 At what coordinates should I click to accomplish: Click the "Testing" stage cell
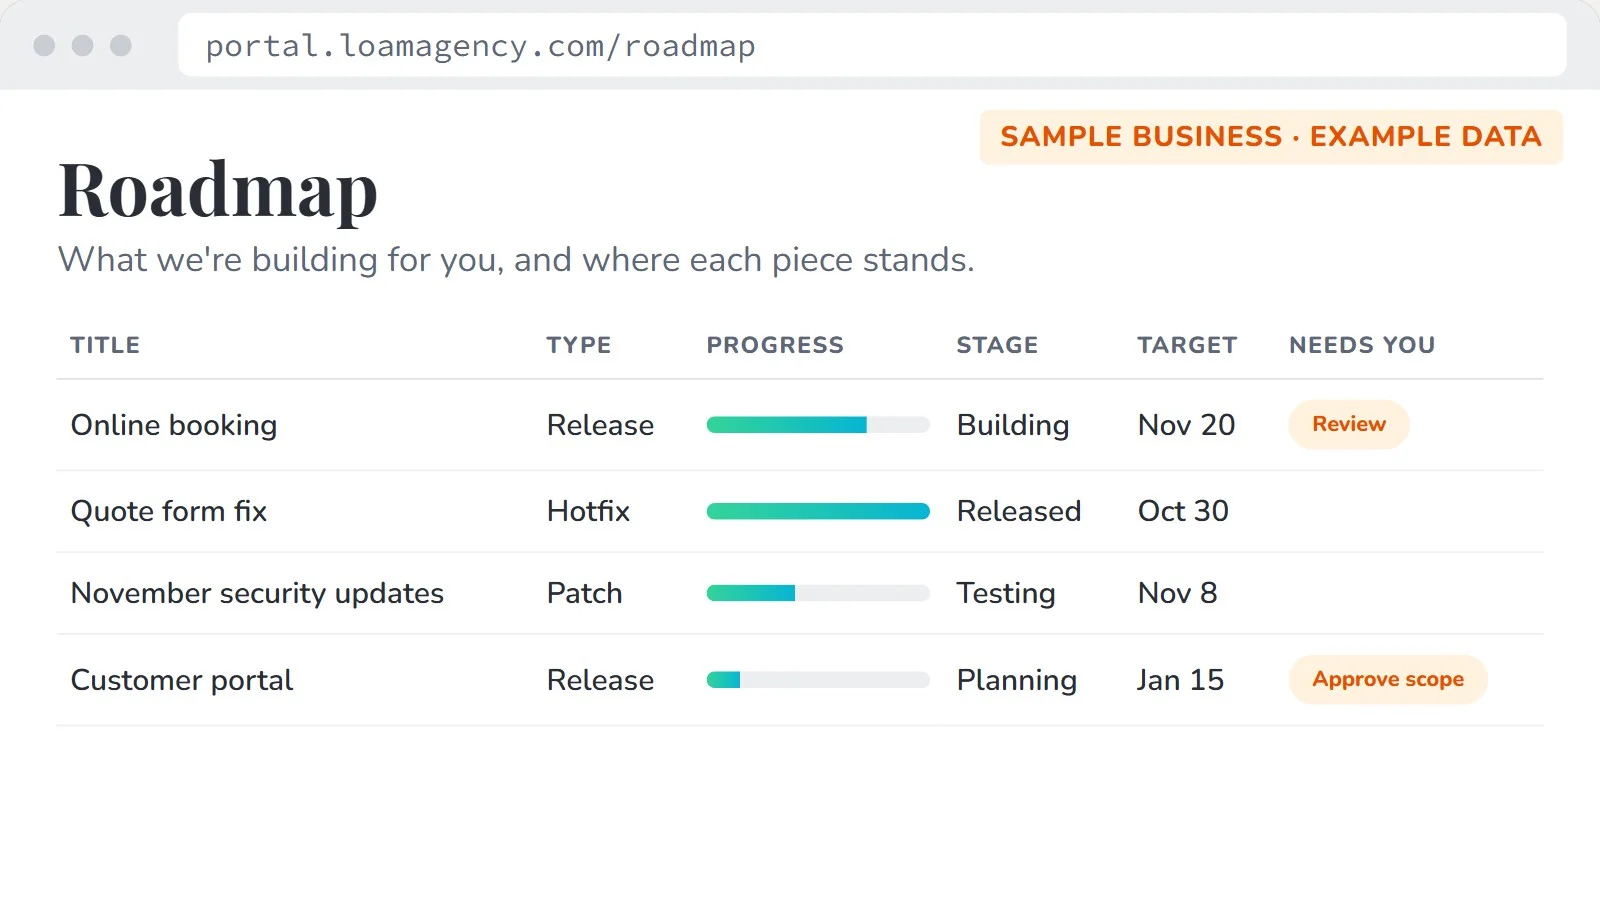(1006, 593)
